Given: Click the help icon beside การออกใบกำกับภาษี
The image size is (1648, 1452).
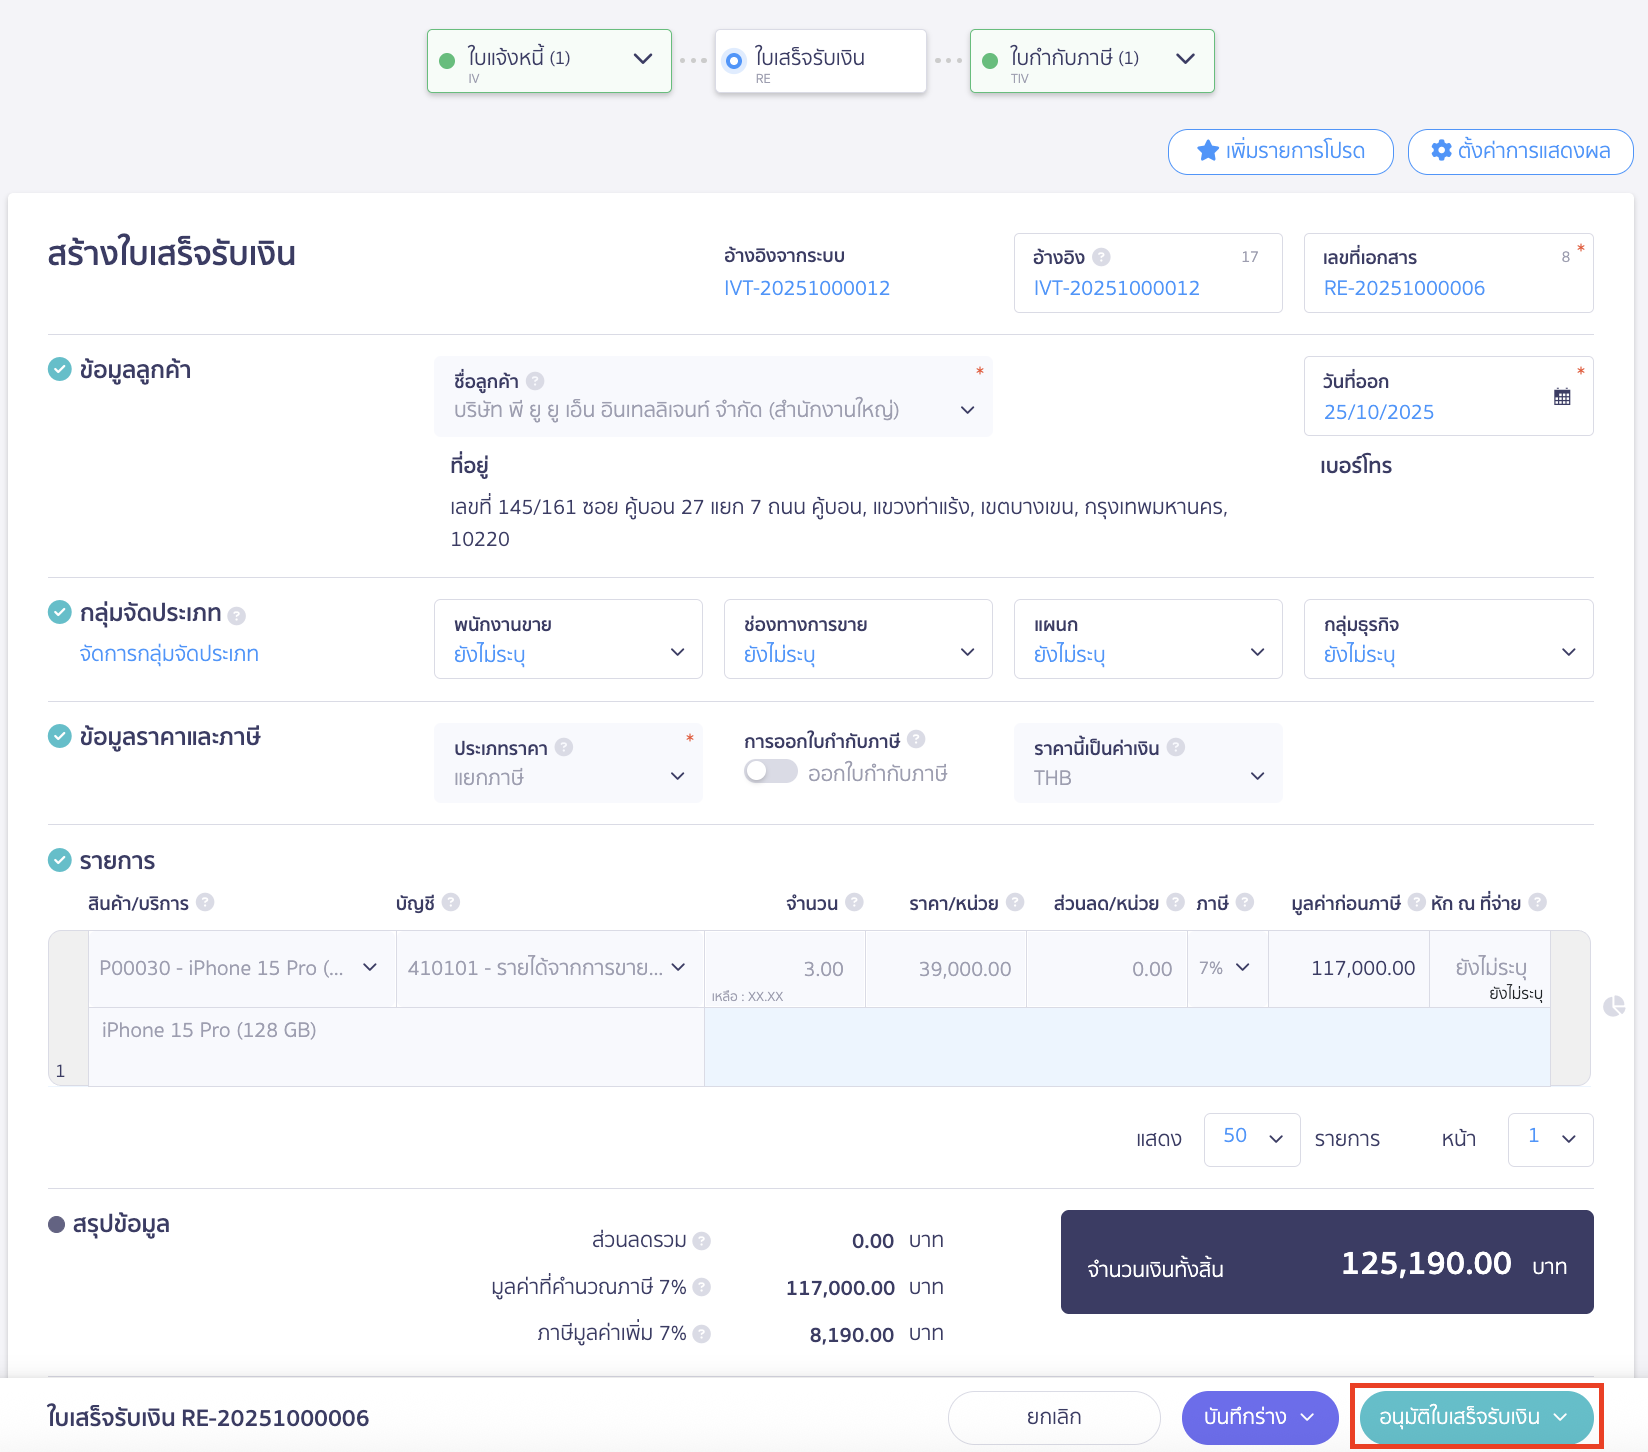Looking at the screenshot, I should [916, 740].
